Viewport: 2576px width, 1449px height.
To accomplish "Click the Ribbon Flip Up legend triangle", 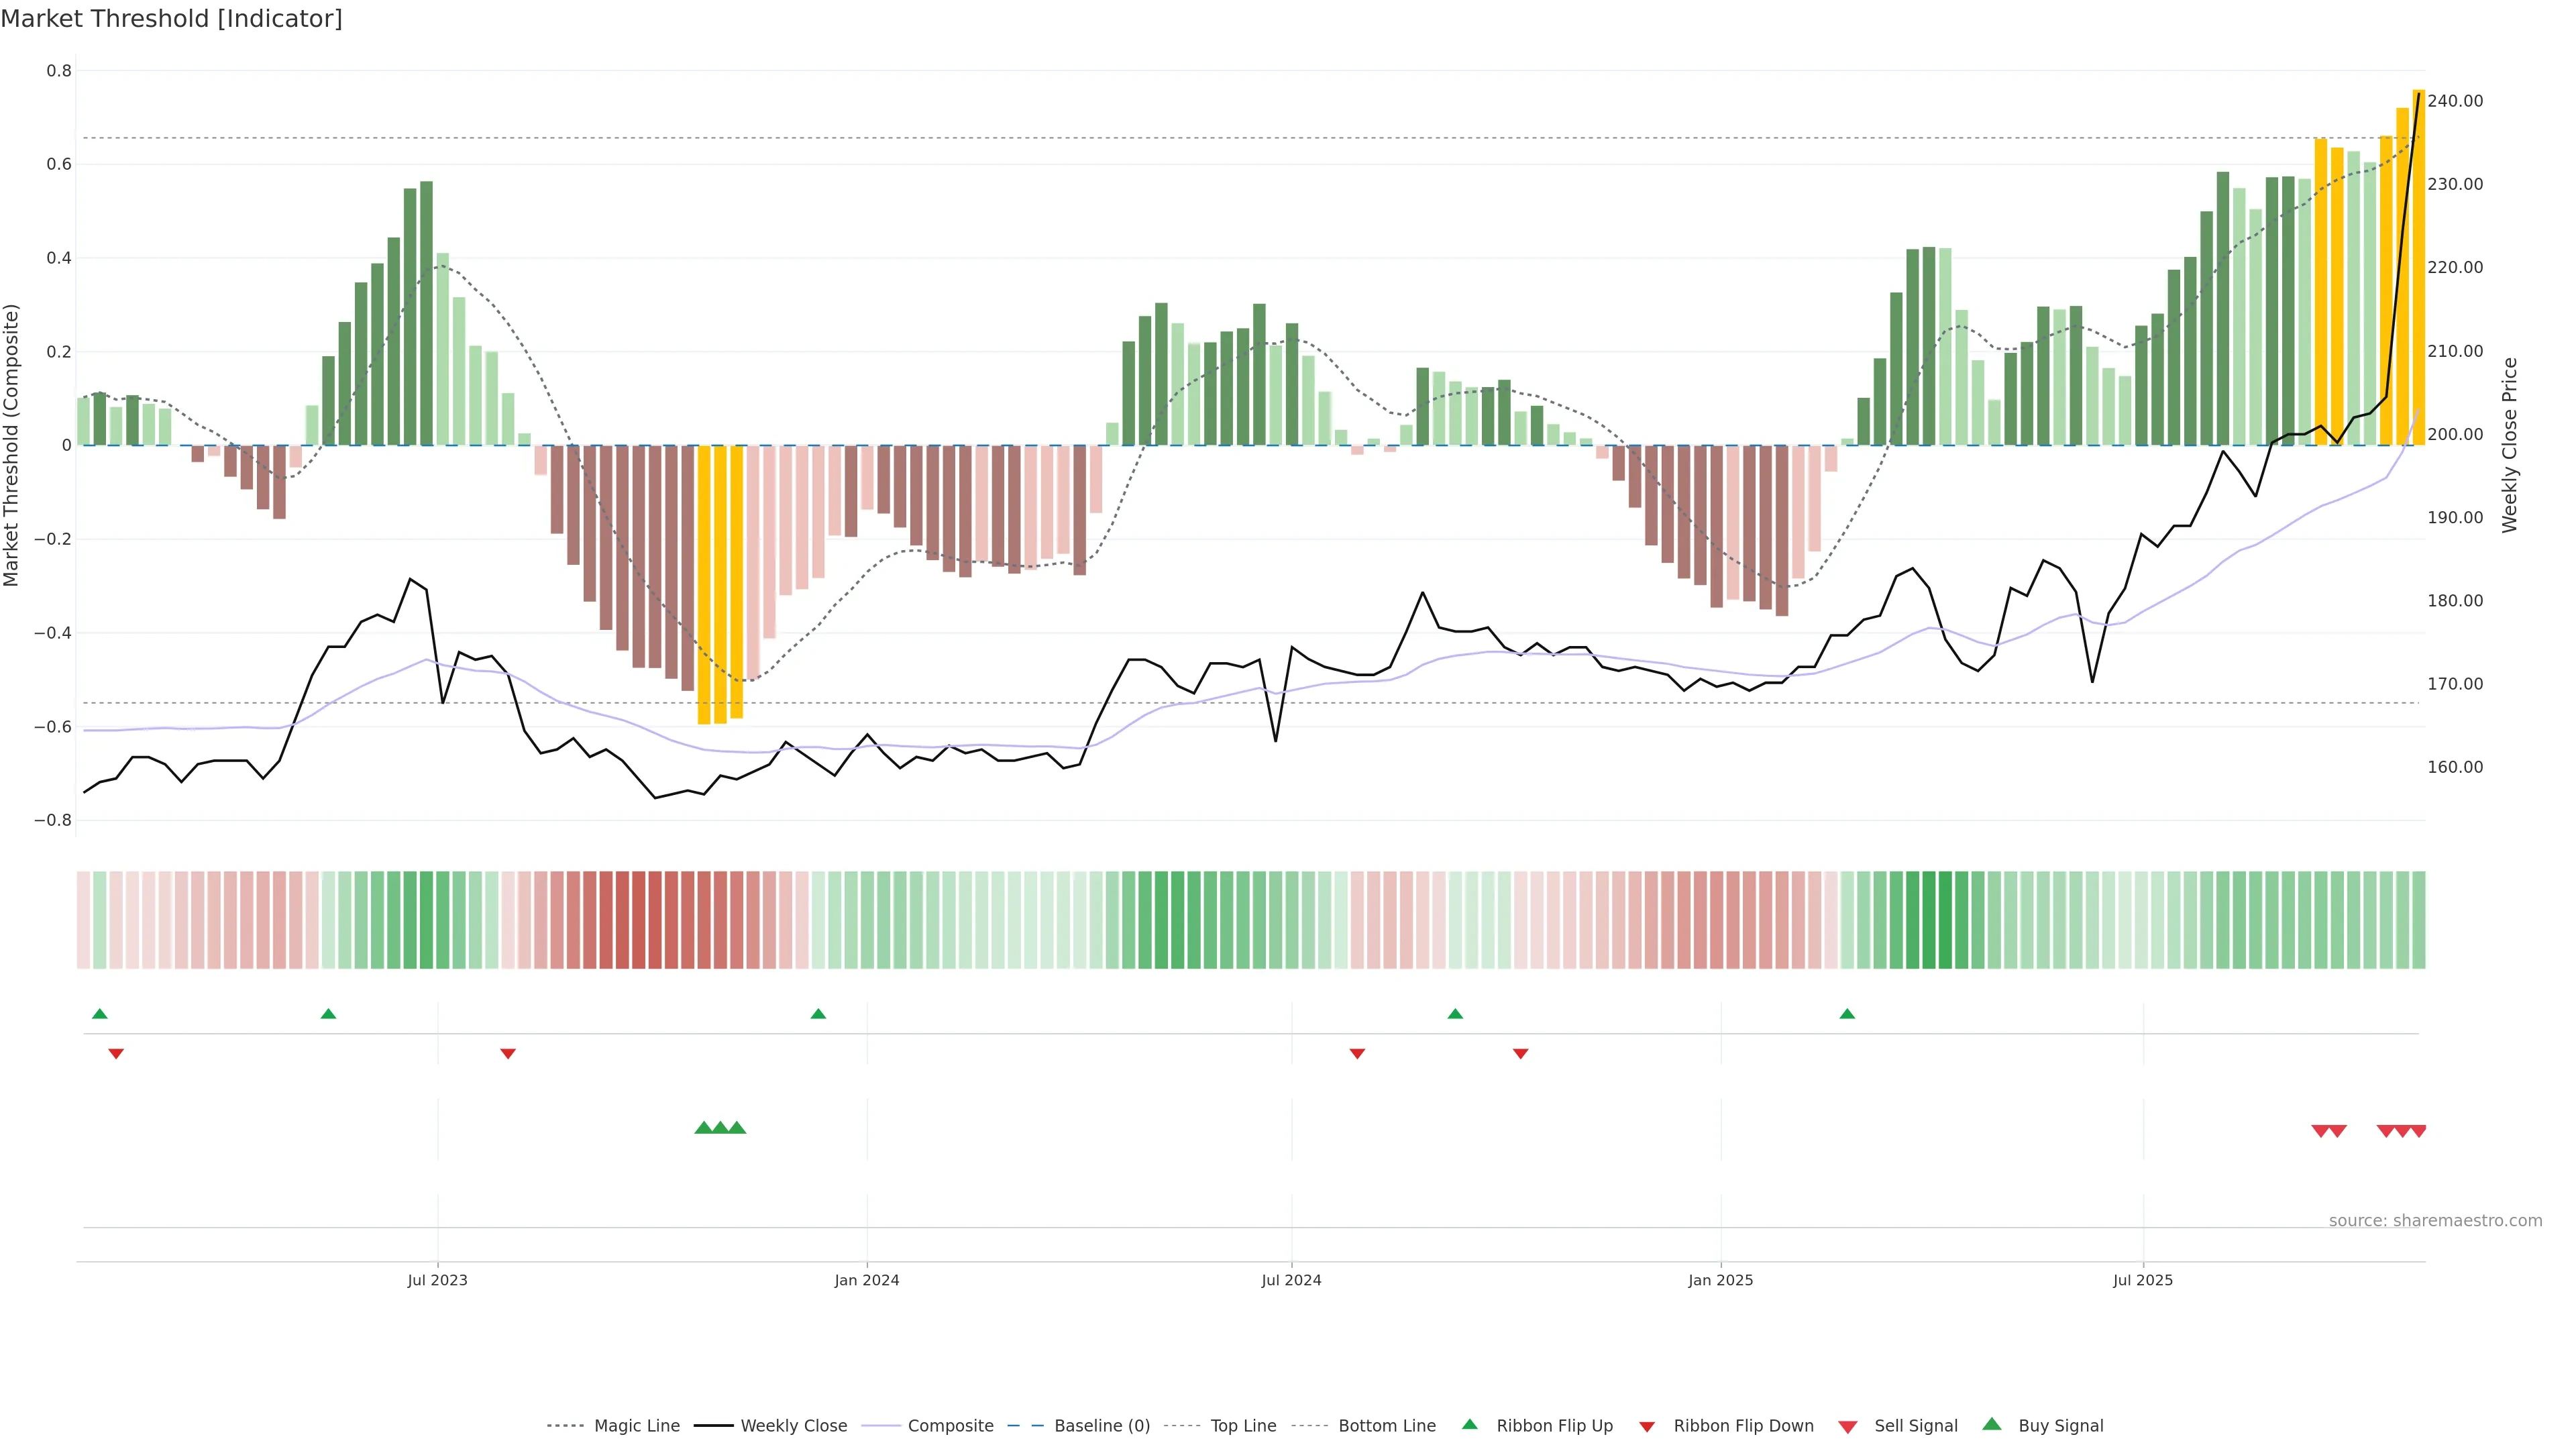I will 1469,1424.
